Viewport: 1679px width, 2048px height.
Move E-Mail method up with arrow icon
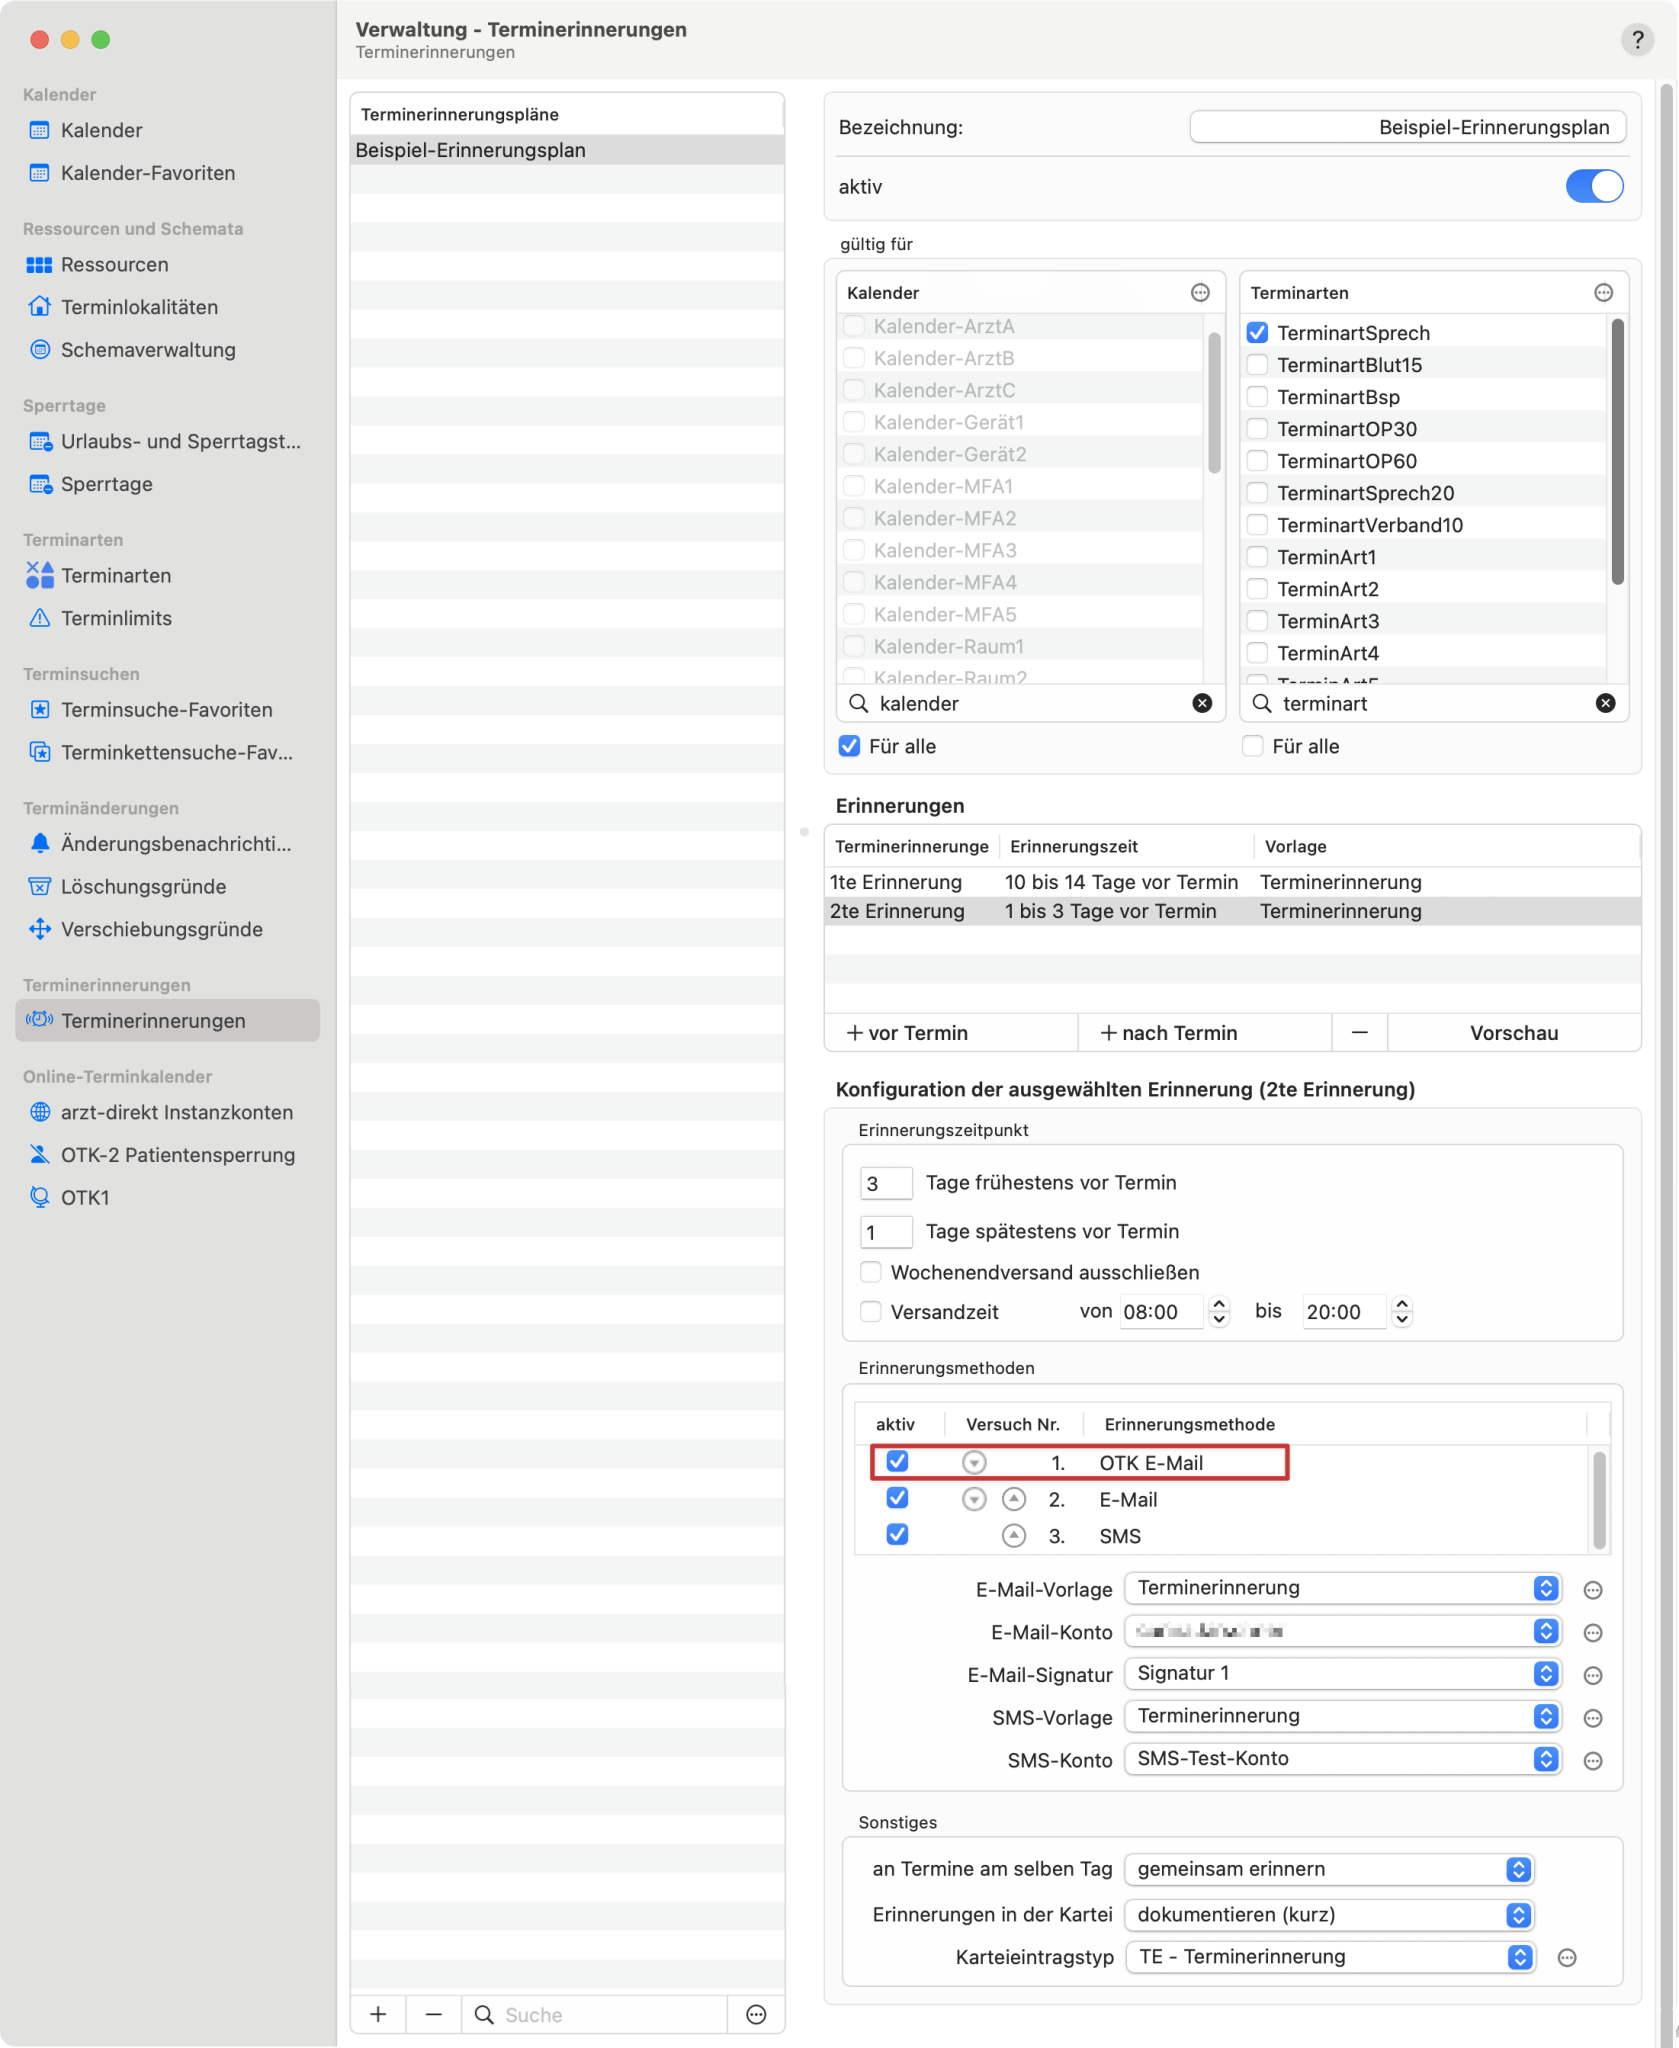1013,1499
